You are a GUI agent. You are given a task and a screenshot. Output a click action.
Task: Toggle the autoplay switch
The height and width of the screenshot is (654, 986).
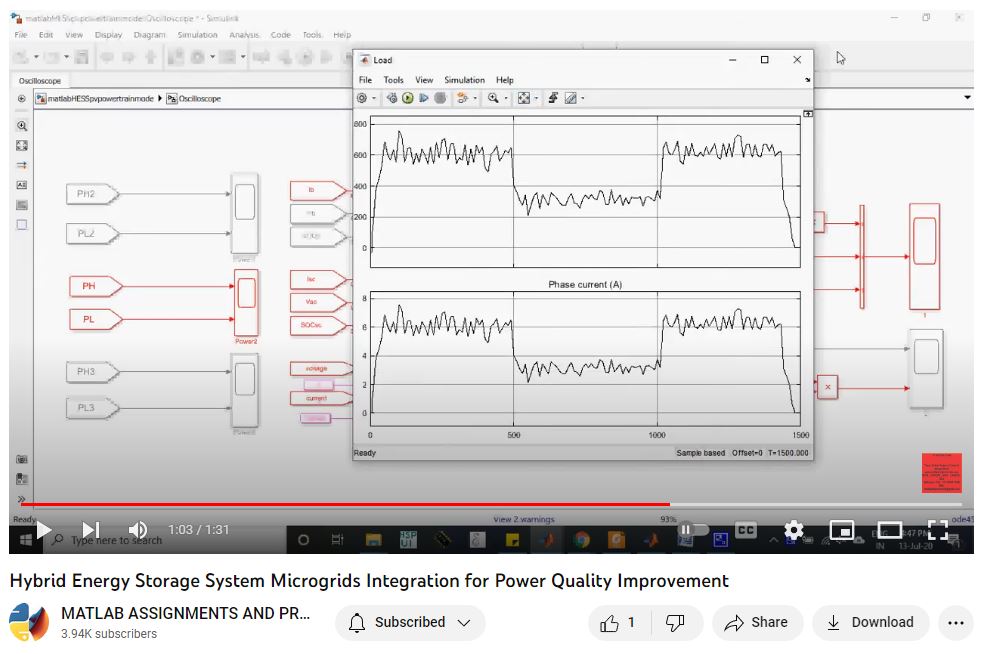692,530
